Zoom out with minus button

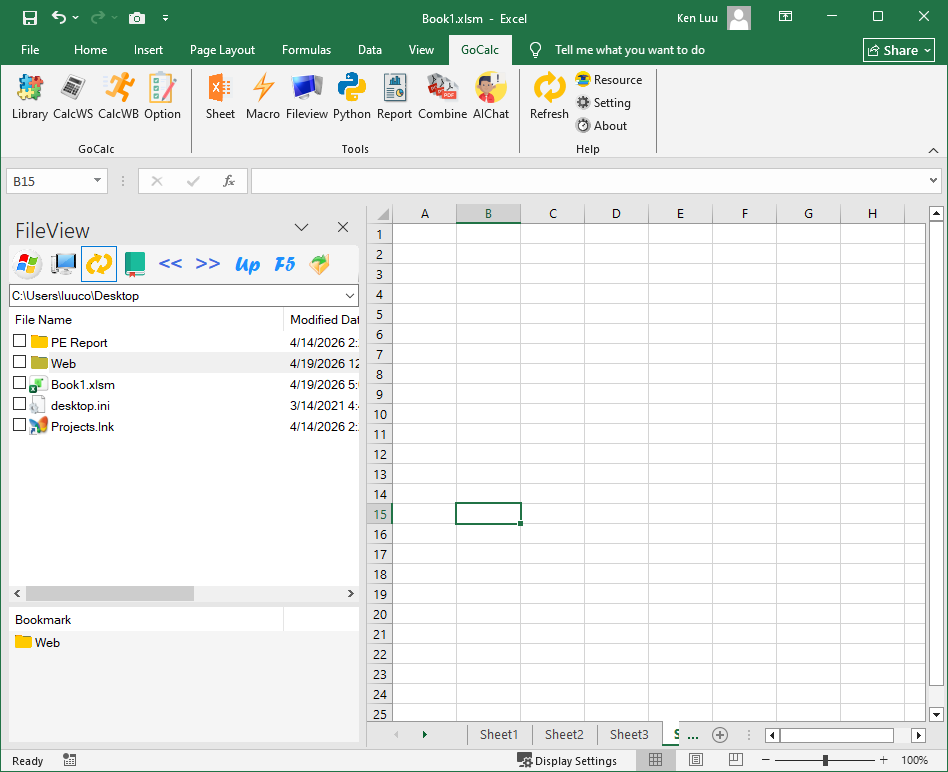[x=765, y=760]
